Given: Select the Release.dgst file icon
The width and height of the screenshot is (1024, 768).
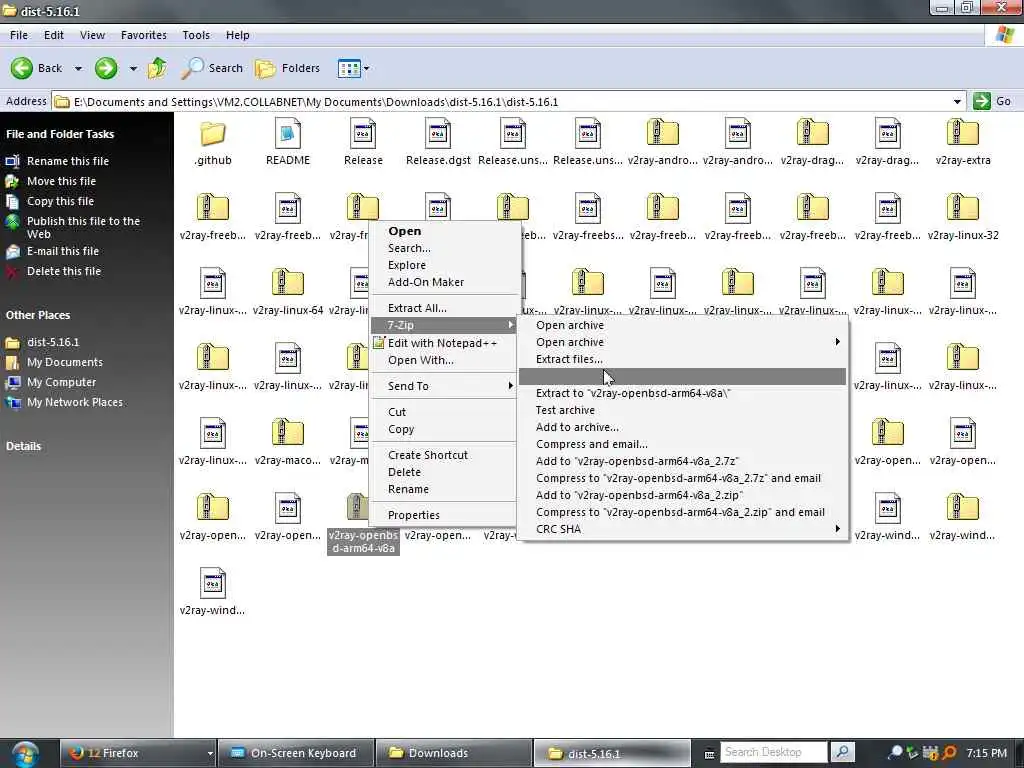Looking at the screenshot, I should 438,133.
